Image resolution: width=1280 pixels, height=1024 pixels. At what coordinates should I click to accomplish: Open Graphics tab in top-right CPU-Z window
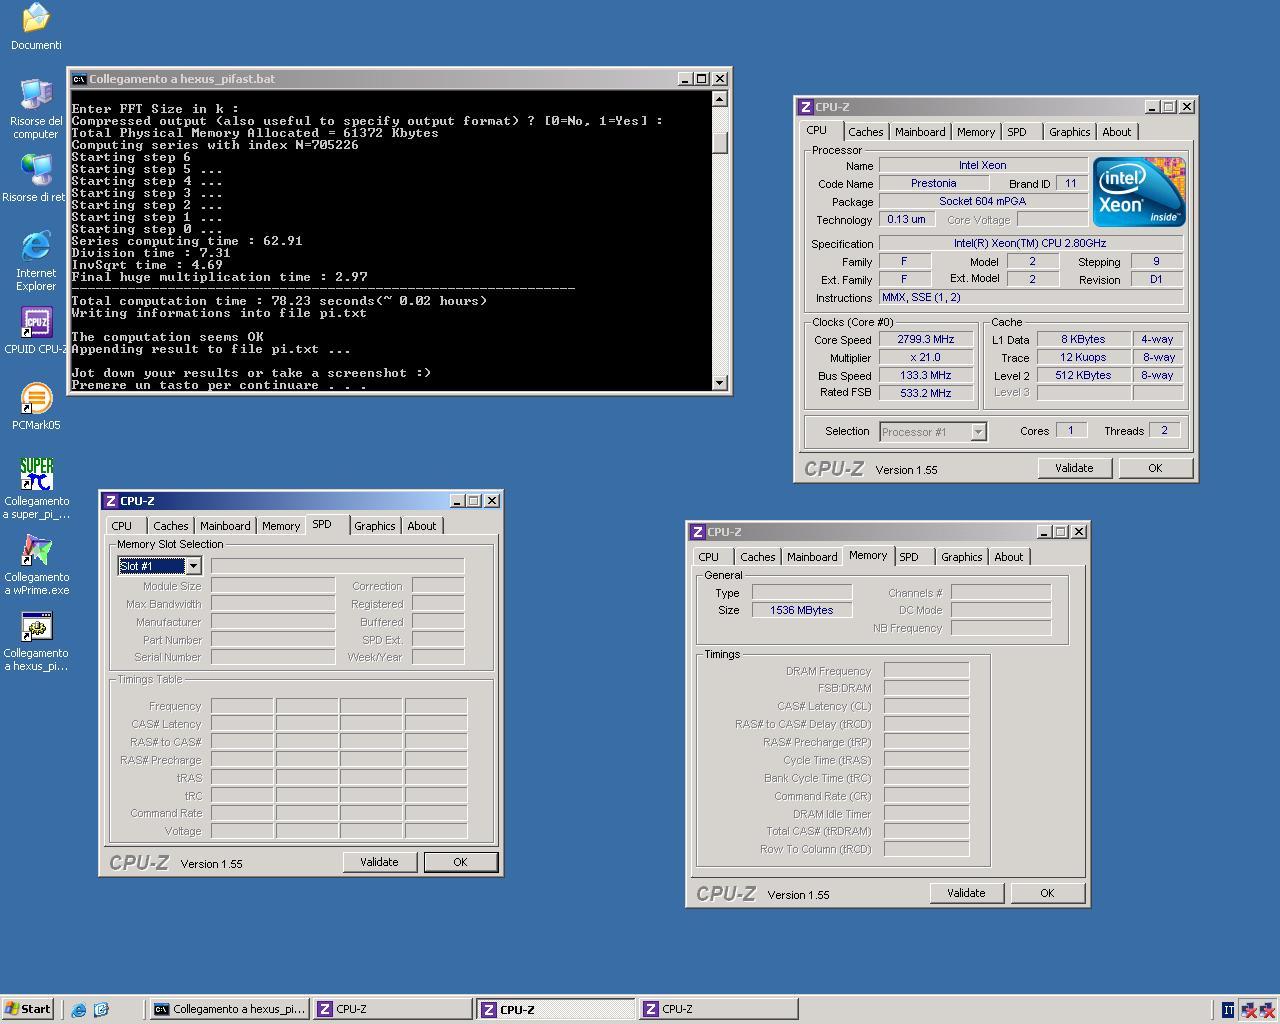click(x=1069, y=132)
